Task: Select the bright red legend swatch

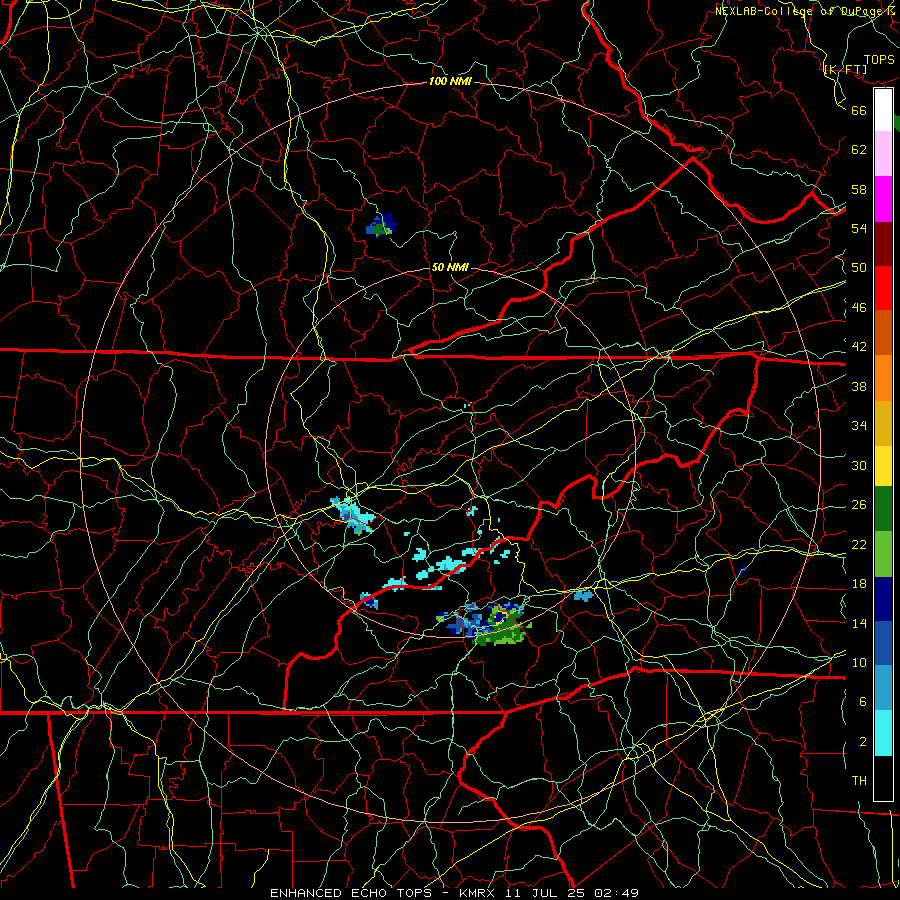Action: 883,288
